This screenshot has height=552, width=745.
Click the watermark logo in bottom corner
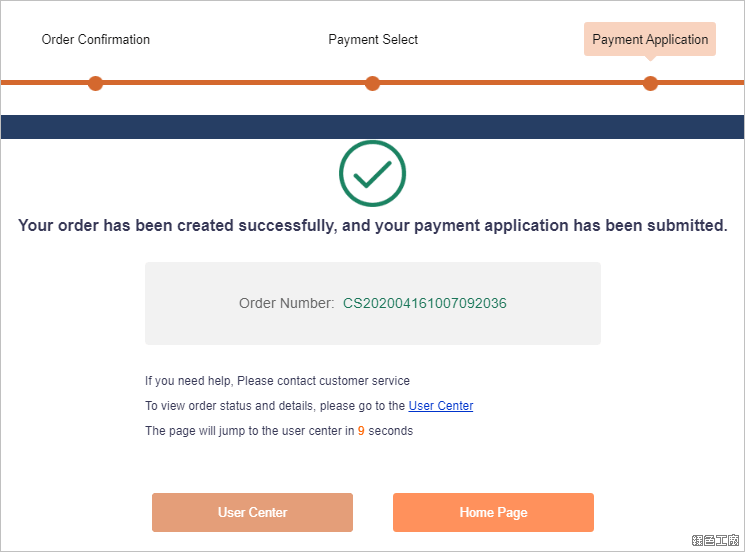point(716,540)
